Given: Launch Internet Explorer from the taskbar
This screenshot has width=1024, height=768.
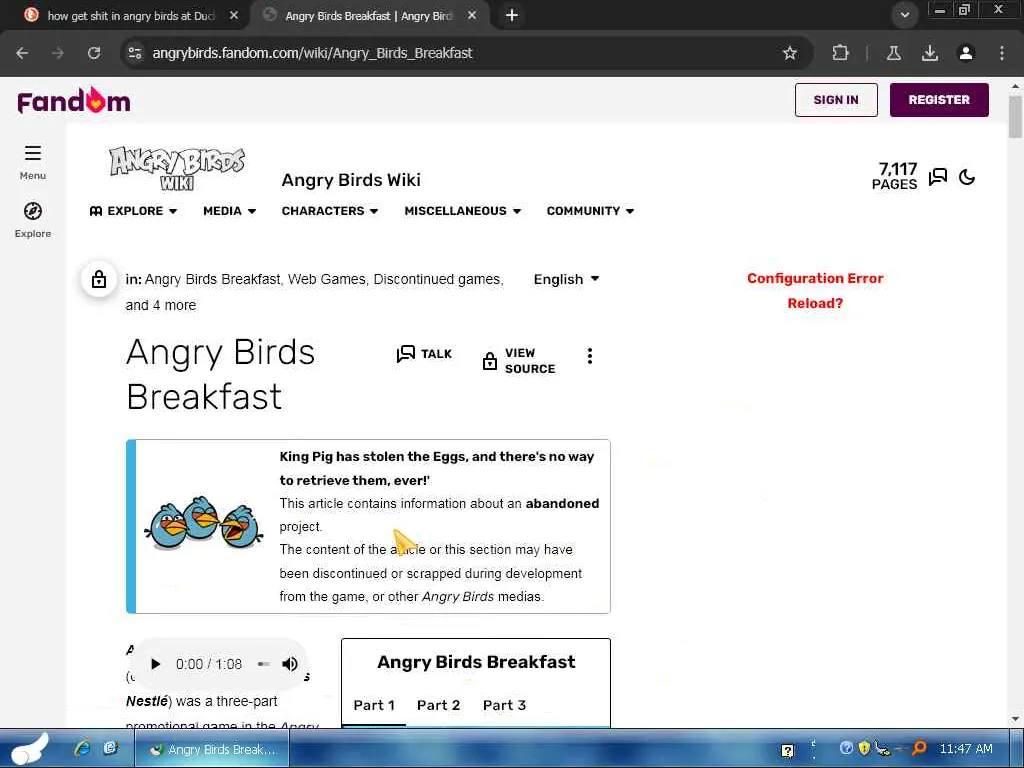Looking at the screenshot, I should pos(83,748).
